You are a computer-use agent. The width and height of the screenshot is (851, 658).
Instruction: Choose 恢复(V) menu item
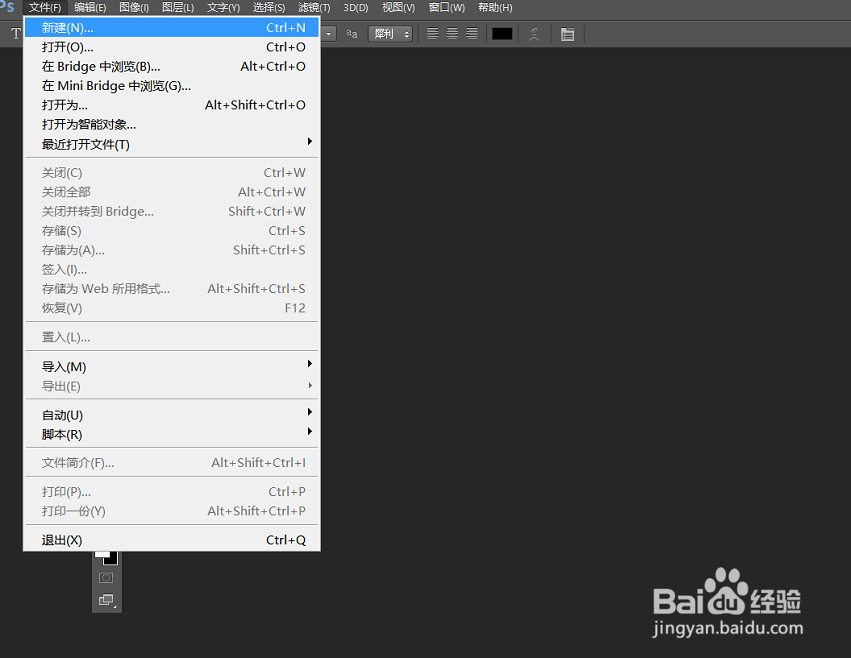click(x=170, y=308)
